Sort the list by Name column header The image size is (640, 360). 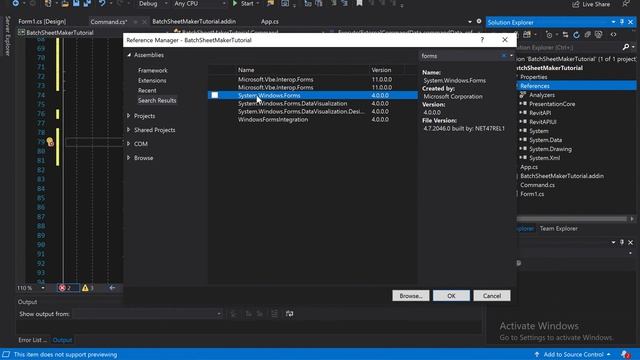pos(246,70)
